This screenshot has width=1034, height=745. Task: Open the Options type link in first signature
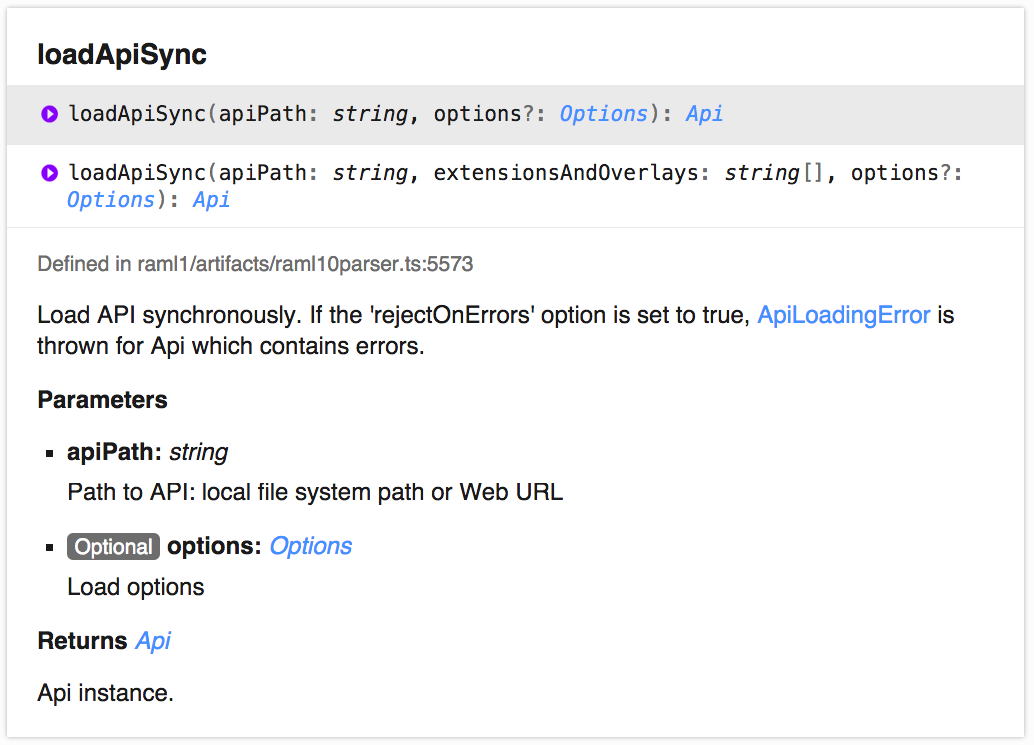[x=603, y=114]
